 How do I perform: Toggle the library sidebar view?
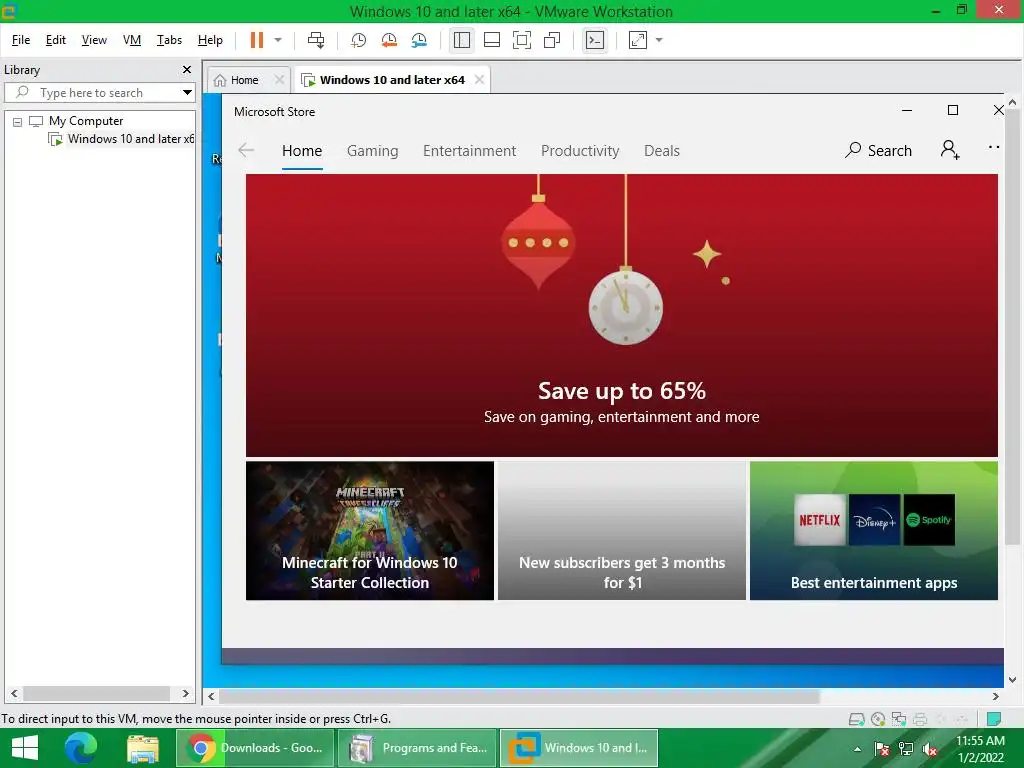pyautogui.click(x=462, y=40)
